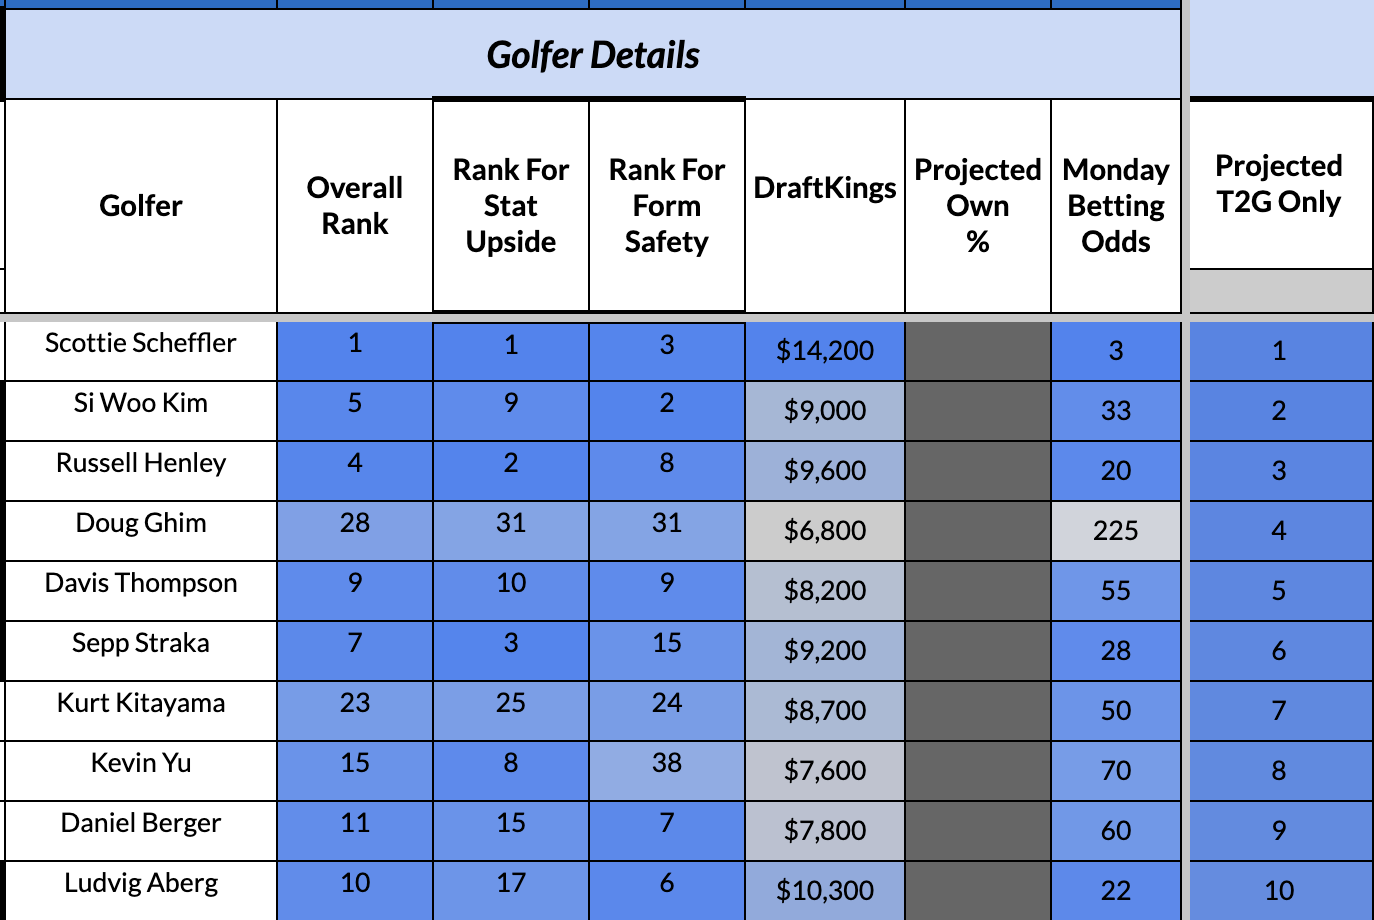Select Kurt Kitayama's name cell
Image resolution: width=1374 pixels, height=920 pixels.
pyautogui.click(x=141, y=703)
